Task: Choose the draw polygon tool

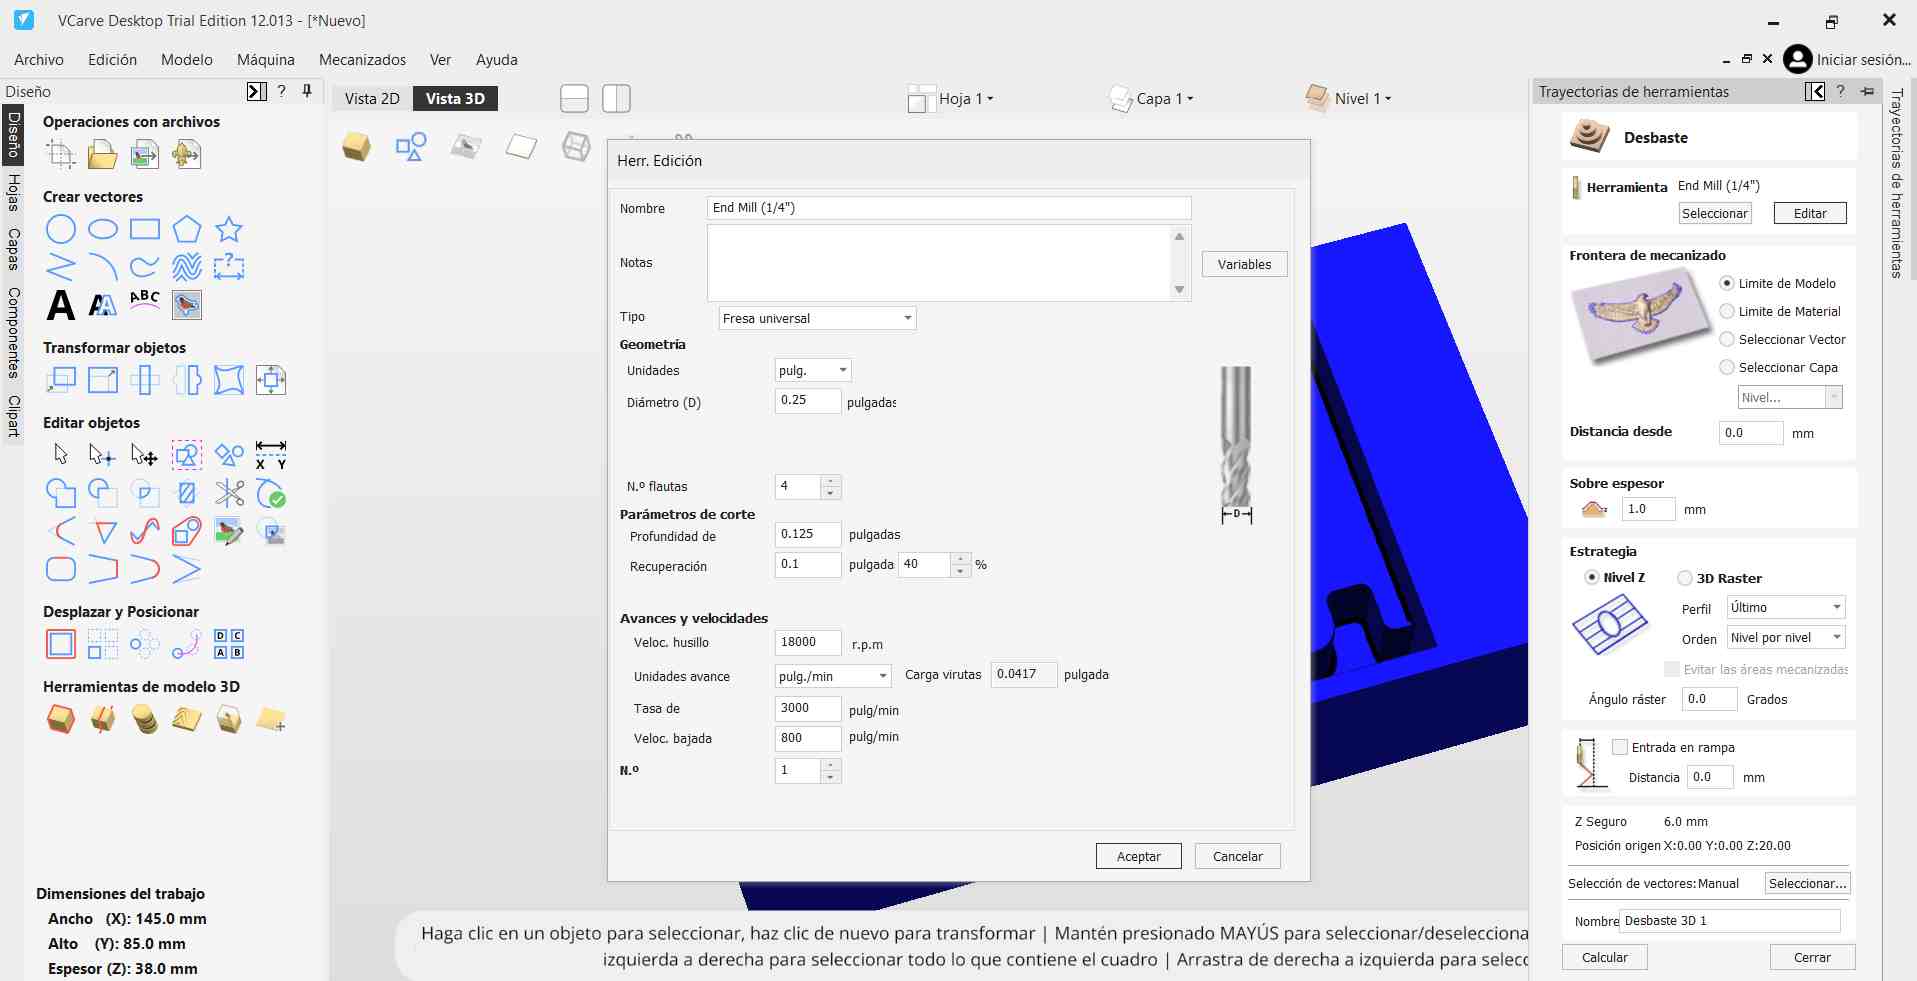Action: coord(187,229)
